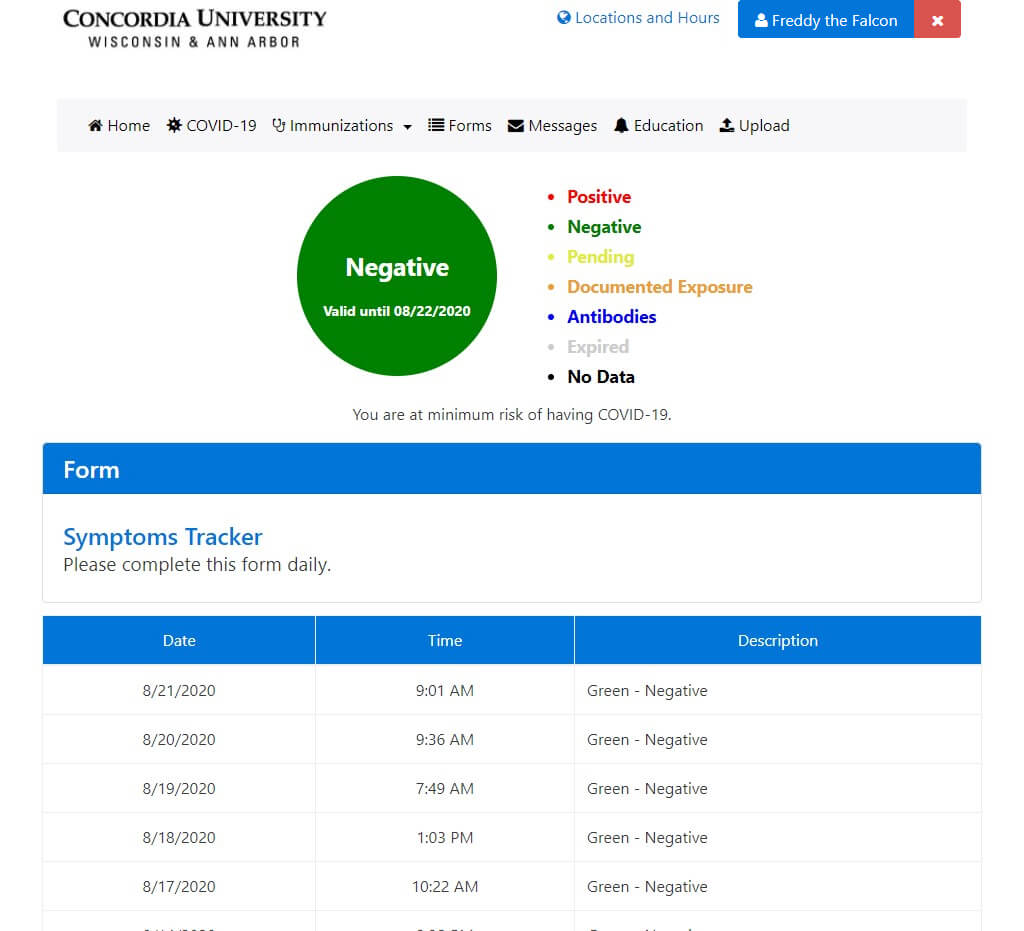The height and width of the screenshot is (931, 1024).
Task: Go to the Forms page
Action: pyautogui.click(x=460, y=125)
